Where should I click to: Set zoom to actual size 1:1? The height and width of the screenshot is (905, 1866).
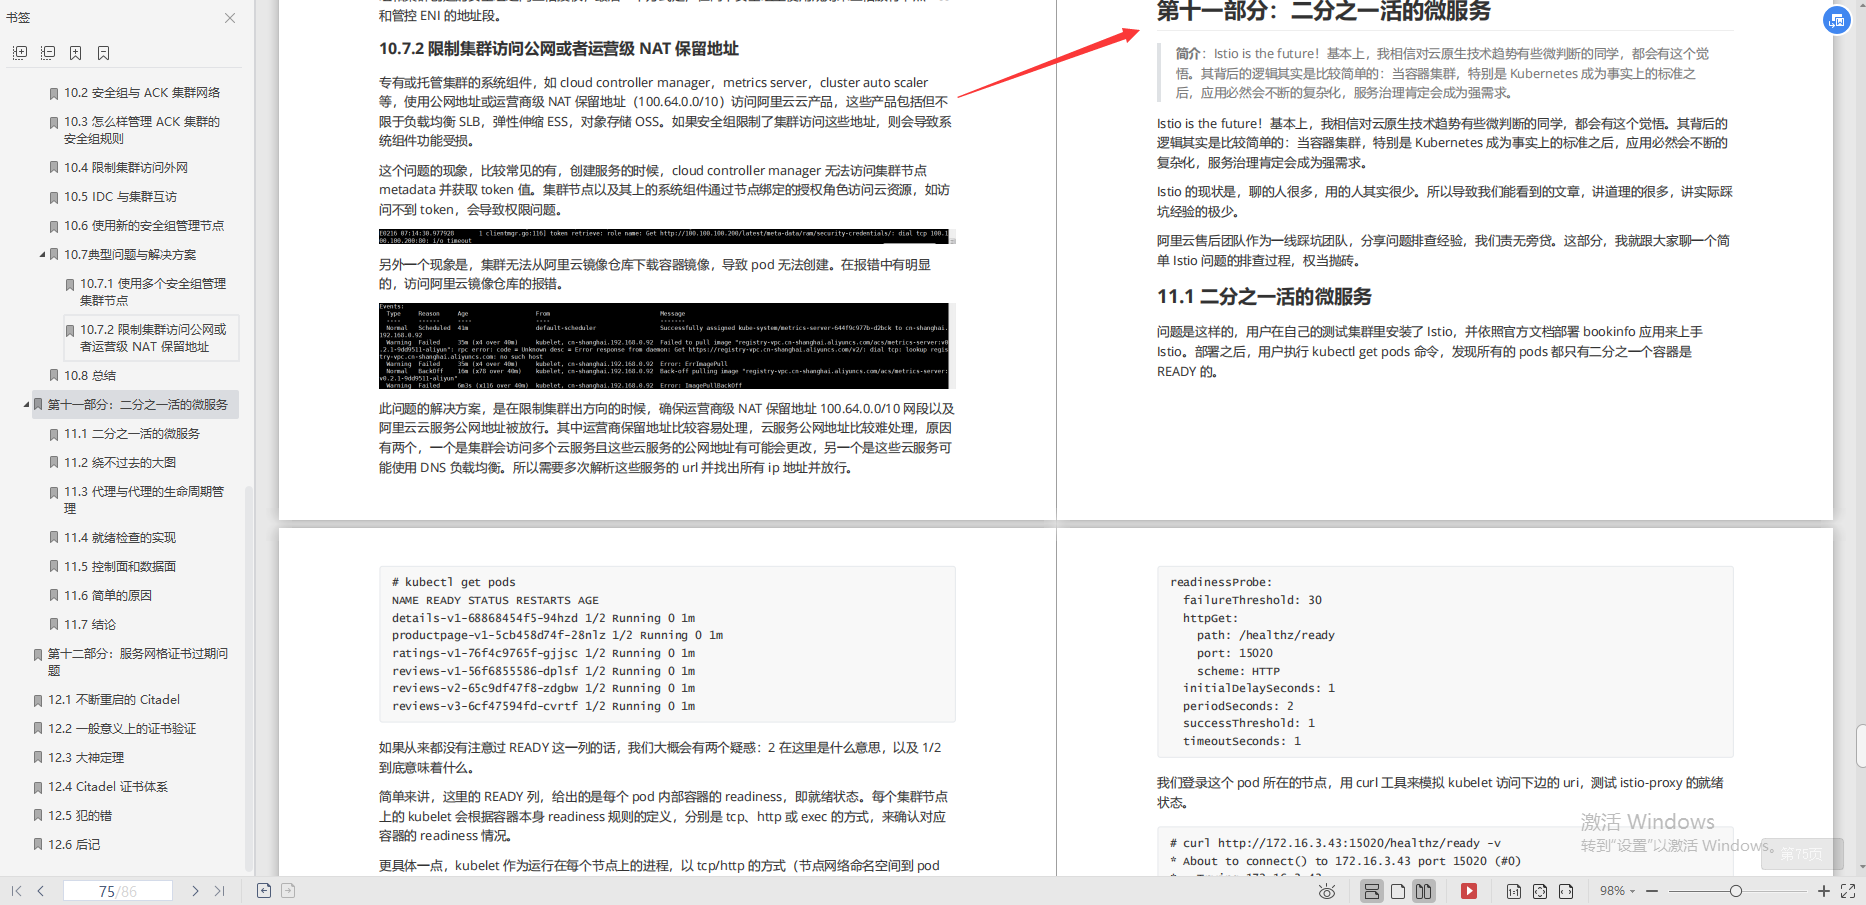tap(1514, 891)
